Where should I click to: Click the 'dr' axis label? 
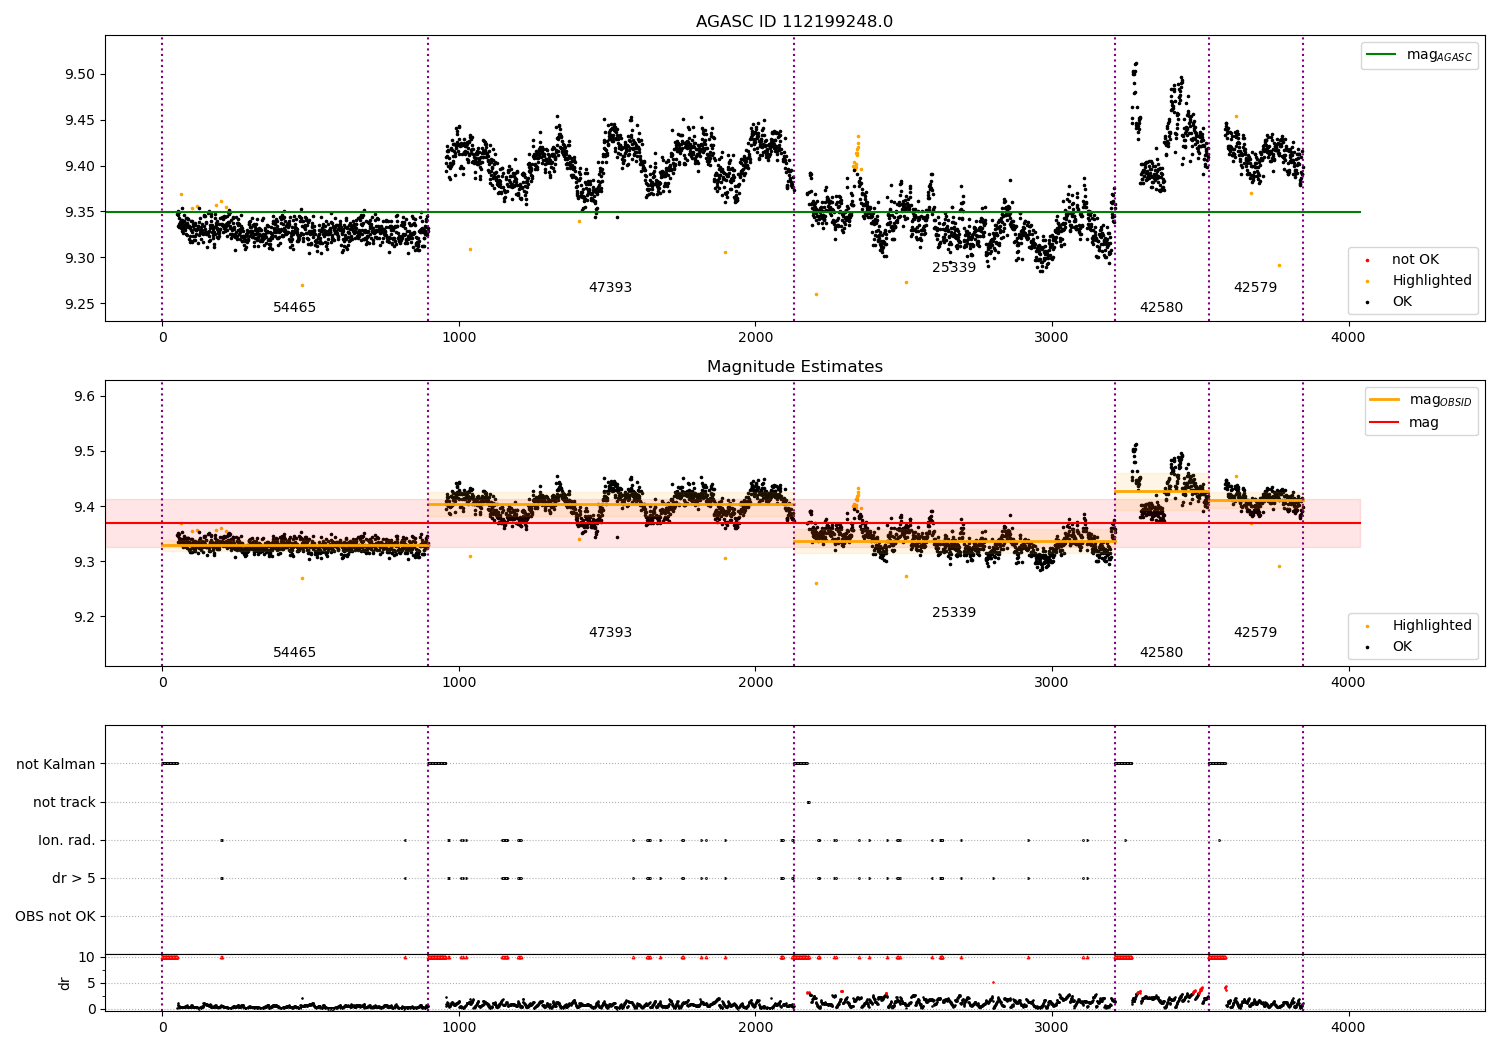[65, 983]
